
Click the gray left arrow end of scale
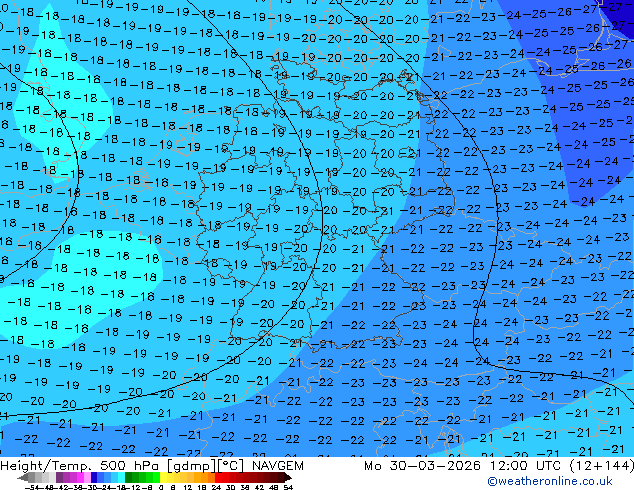tap(23, 477)
